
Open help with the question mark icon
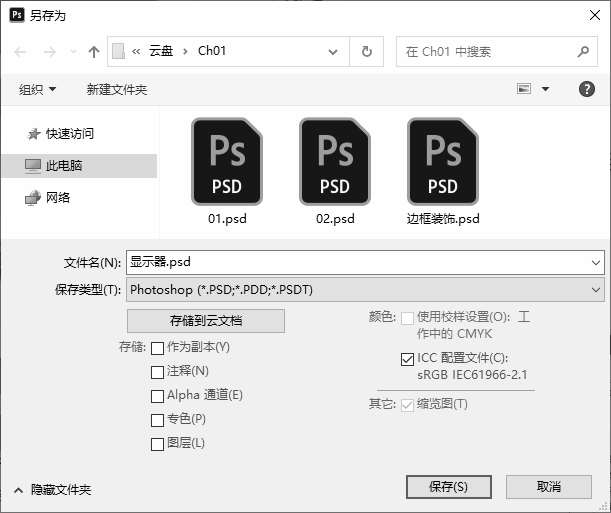coord(586,89)
